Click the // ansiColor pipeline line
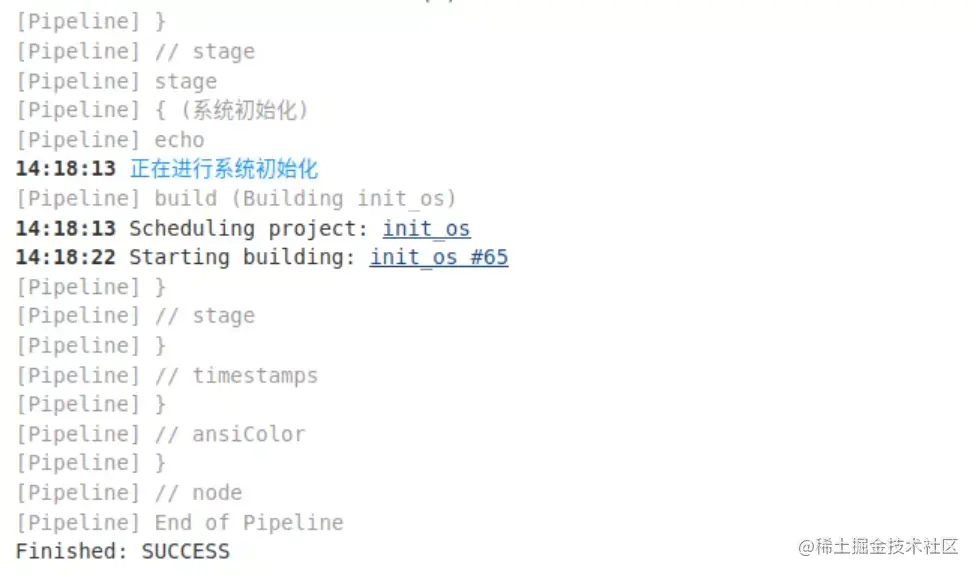 tap(230, 434)
